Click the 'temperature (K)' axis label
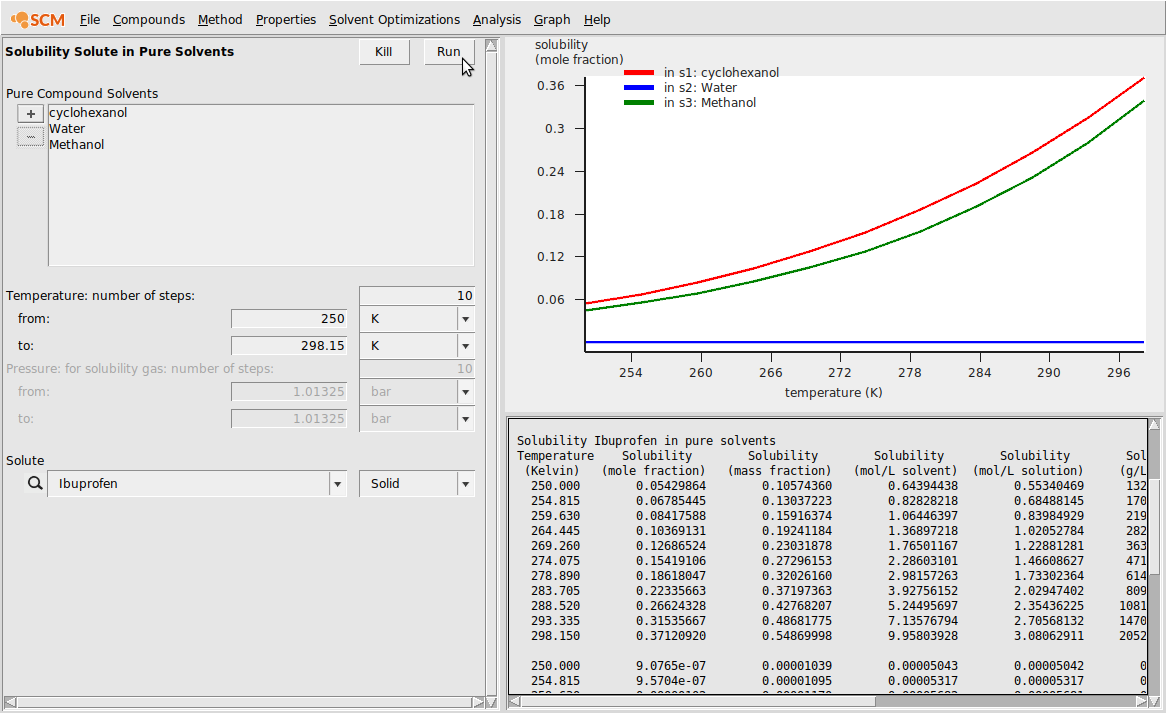1166x713 pixels. click(x=834, y=392)
